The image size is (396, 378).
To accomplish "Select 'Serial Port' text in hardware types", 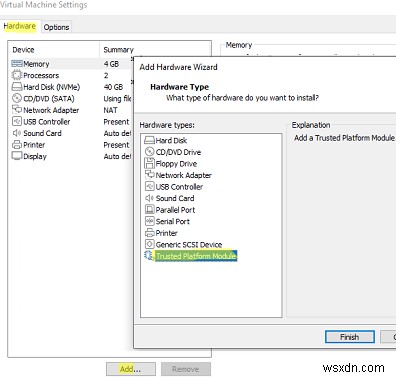I will click(x=173, y=221).
